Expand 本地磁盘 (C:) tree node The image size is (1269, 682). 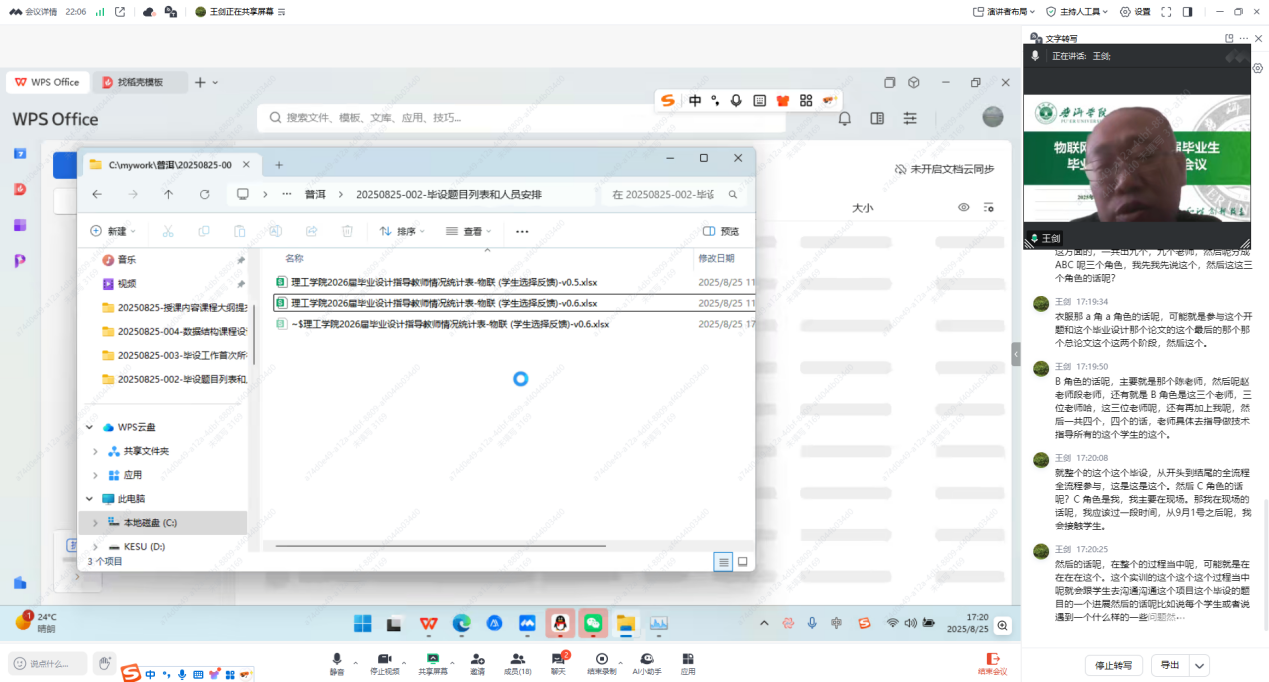pos(95,523)
